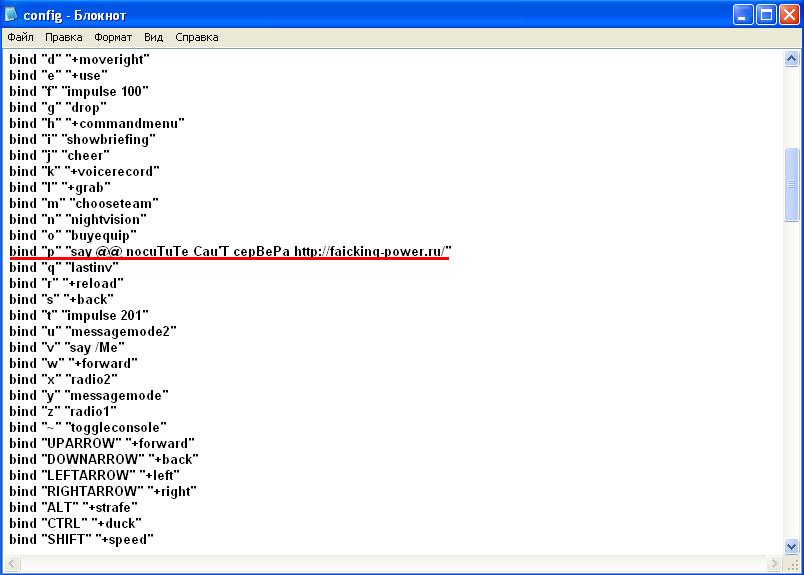804x575 pixels.
Task: Click the vertical scrollbar thumb
Action: click(x=792, y=185)
